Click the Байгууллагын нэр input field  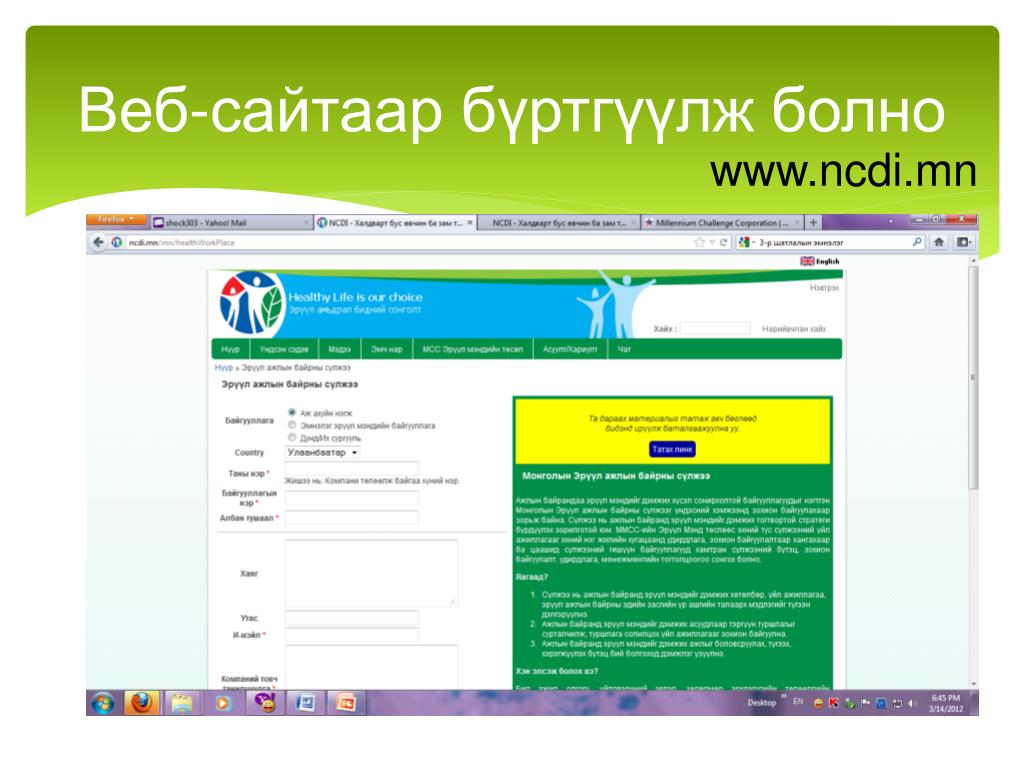(351, 498)
